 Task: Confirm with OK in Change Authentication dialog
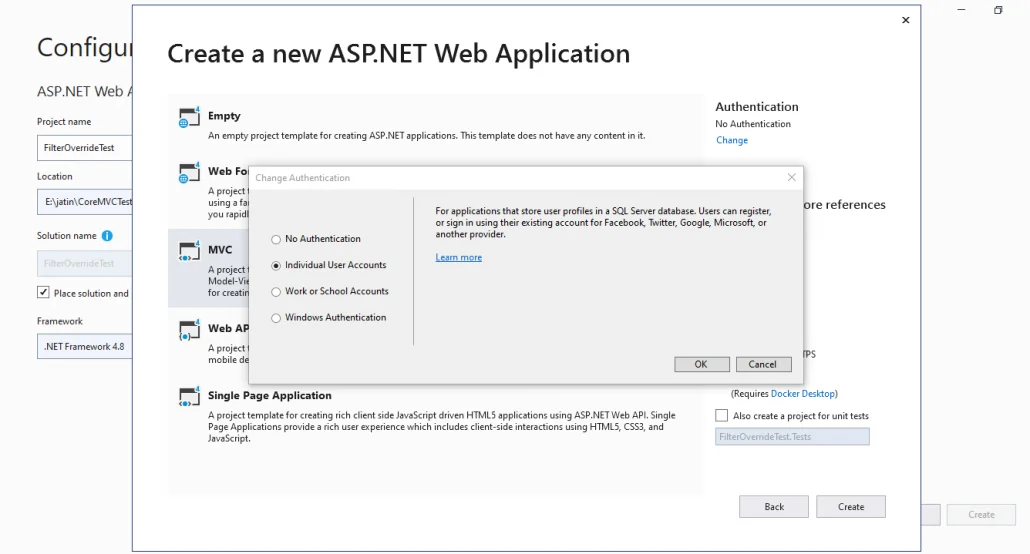click(702, 364)
